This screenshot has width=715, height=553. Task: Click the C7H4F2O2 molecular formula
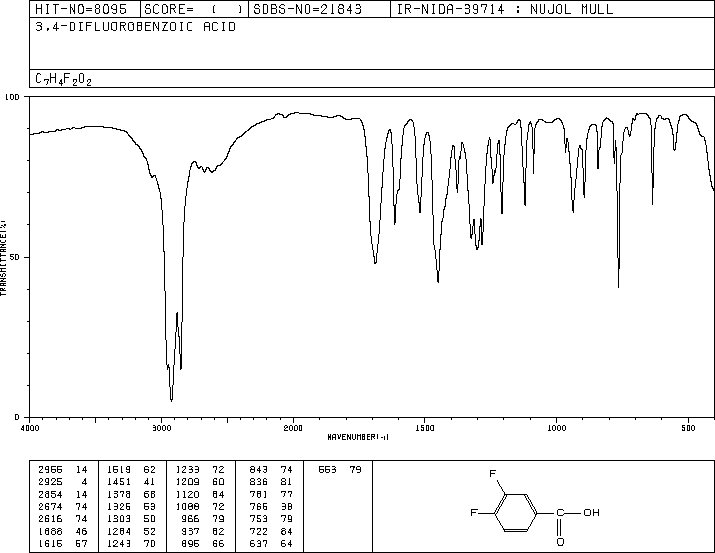tap(63, 79)
